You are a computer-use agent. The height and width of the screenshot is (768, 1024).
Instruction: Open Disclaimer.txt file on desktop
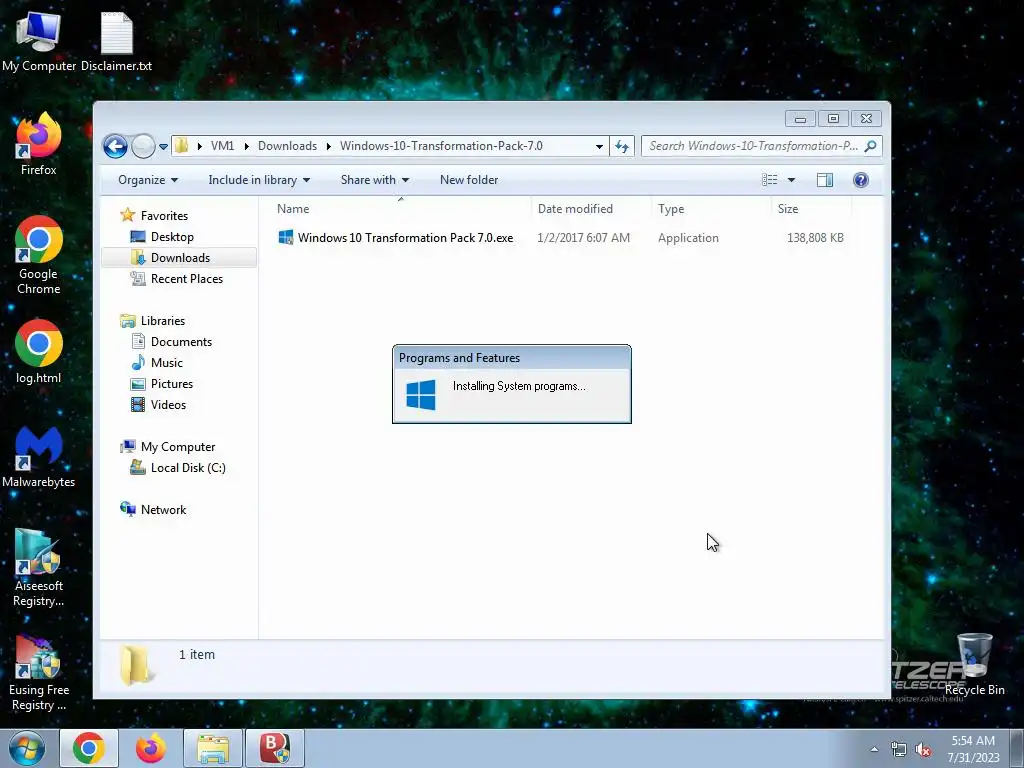[x=116, y=42]
